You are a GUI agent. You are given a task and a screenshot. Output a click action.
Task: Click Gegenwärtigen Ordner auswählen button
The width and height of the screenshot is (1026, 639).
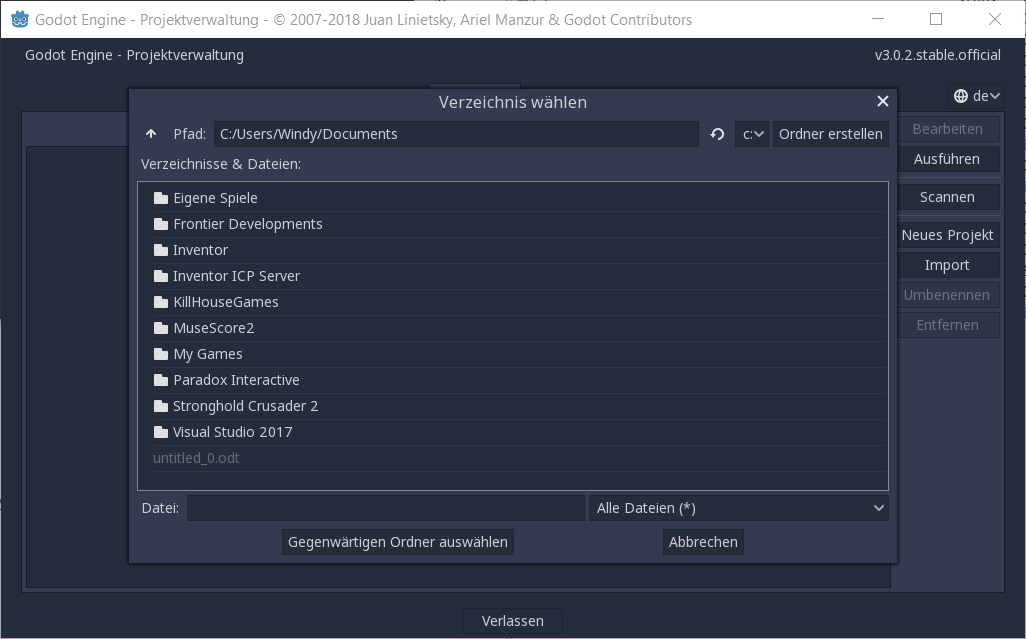coord(398,542)
